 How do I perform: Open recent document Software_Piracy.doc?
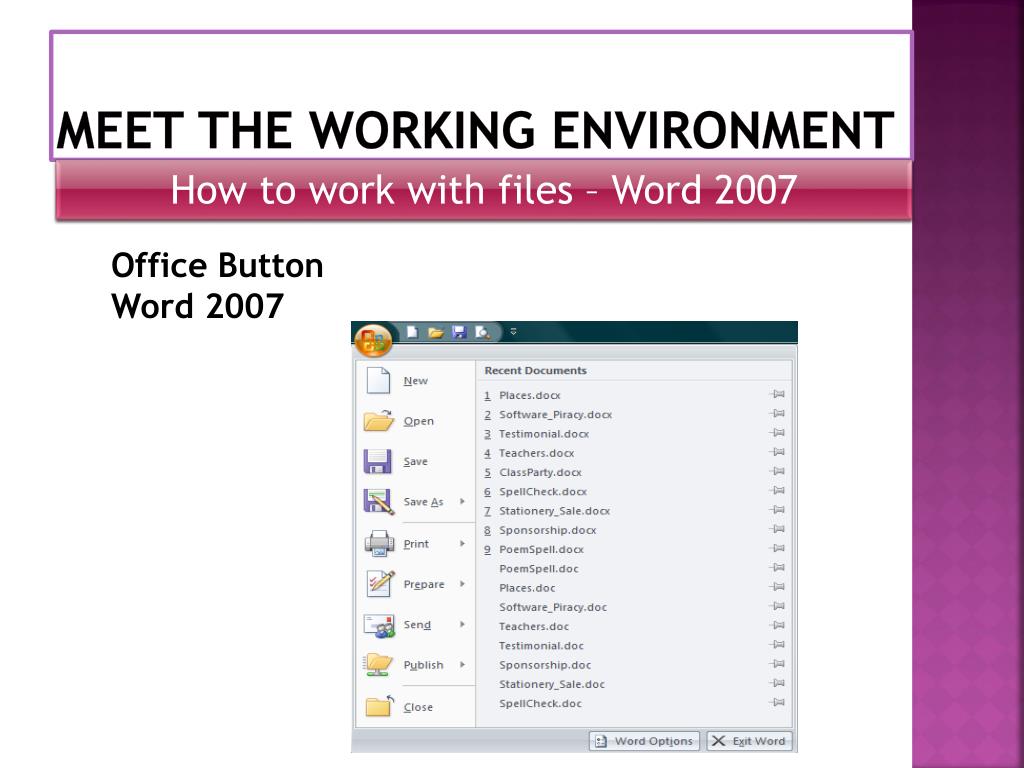(552, 607)
